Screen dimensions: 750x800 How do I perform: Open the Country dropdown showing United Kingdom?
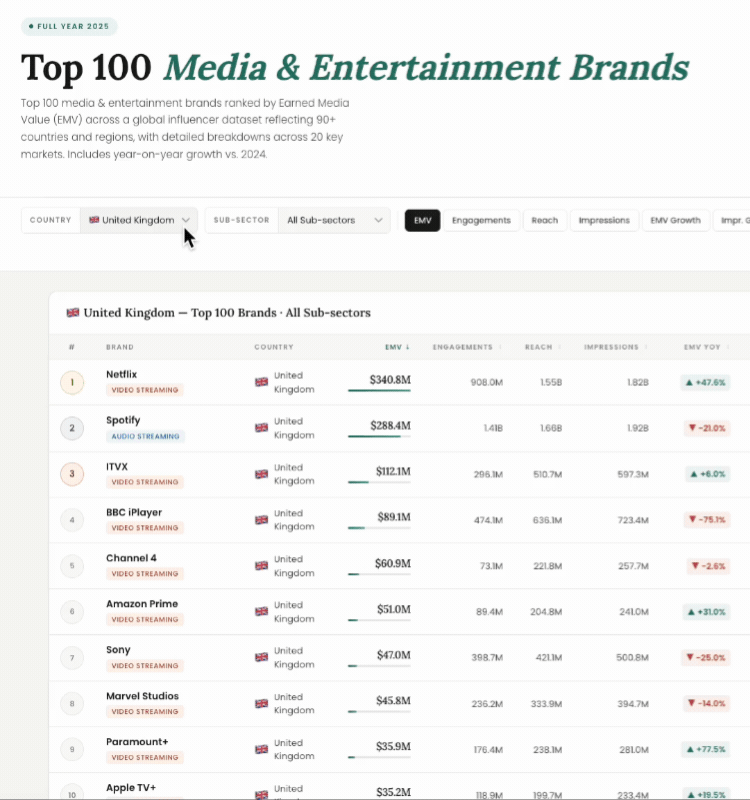pyautogui.click(x=139, y=220)
